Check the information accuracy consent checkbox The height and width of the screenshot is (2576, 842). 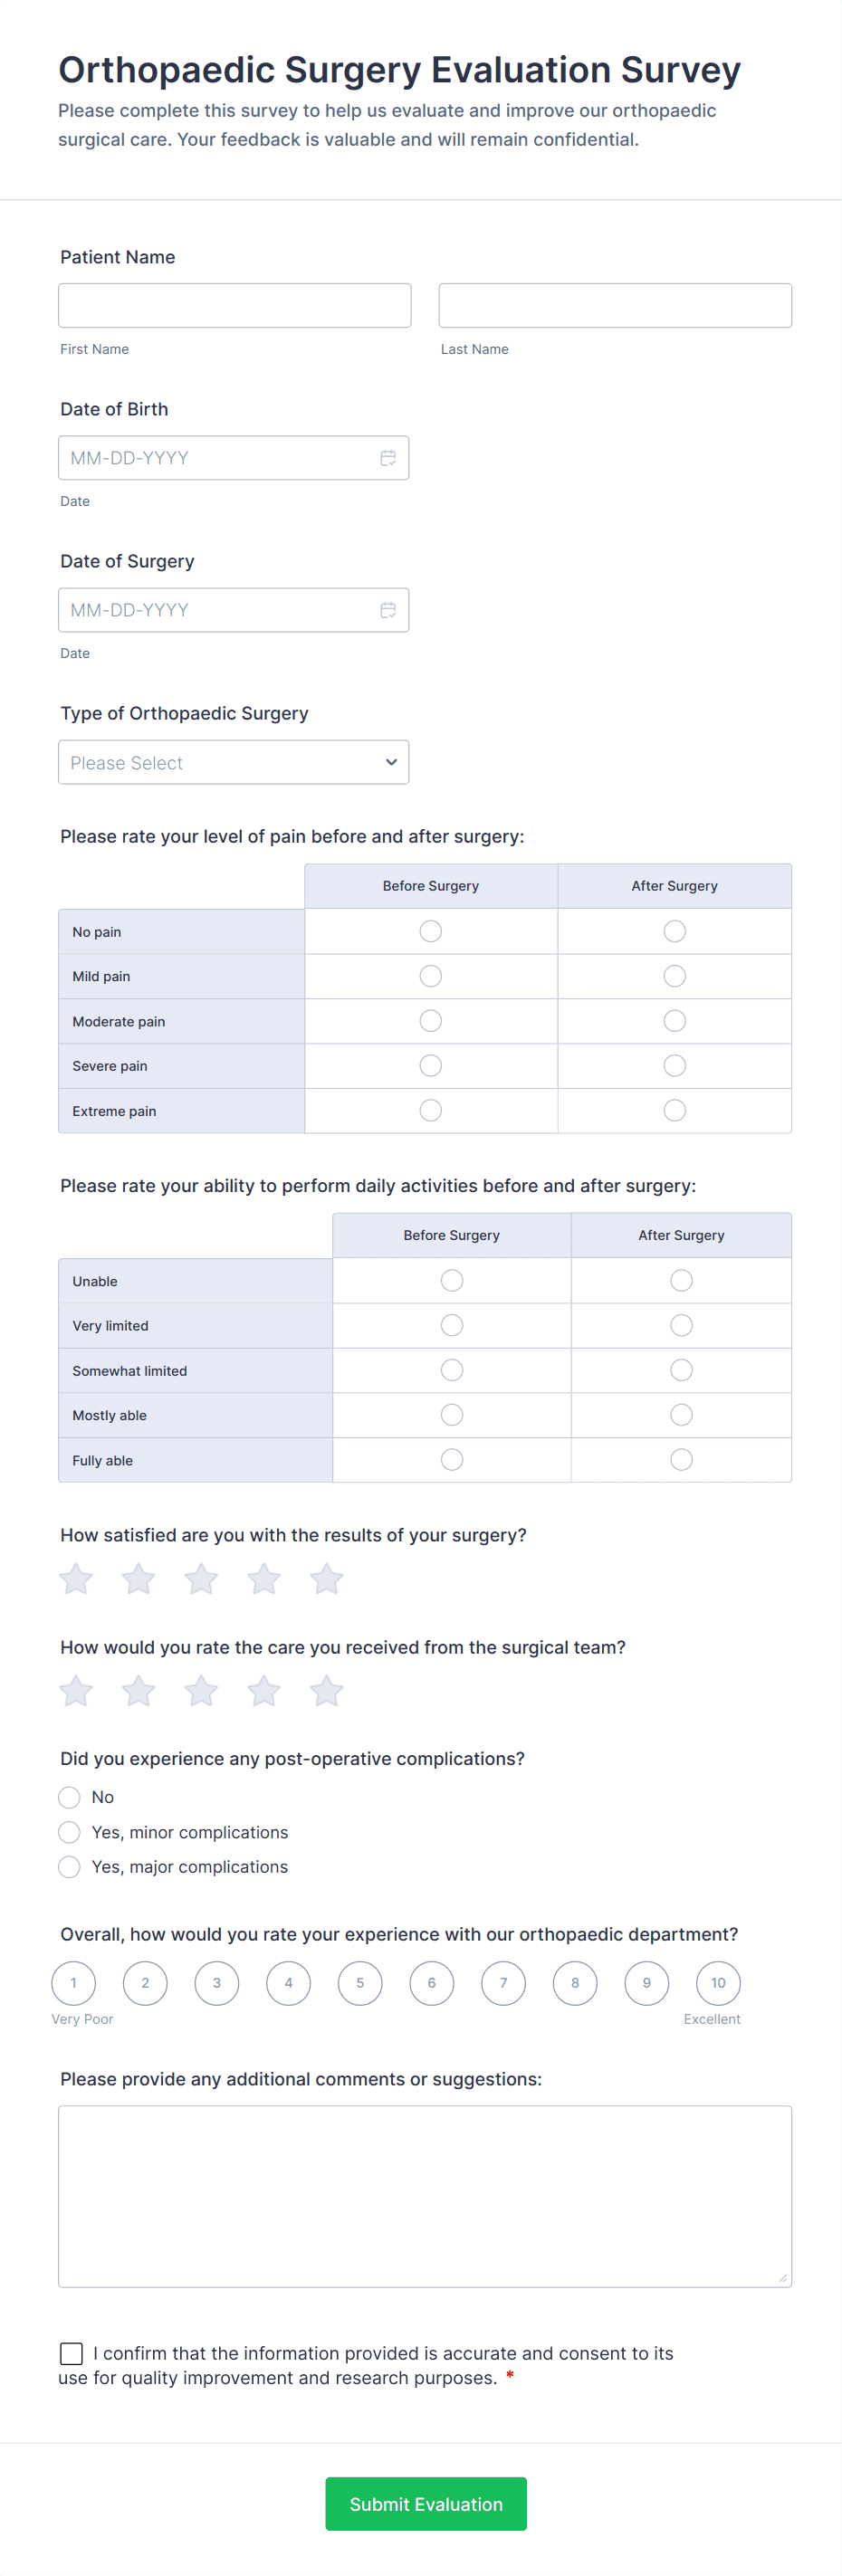pos(70,2353)
